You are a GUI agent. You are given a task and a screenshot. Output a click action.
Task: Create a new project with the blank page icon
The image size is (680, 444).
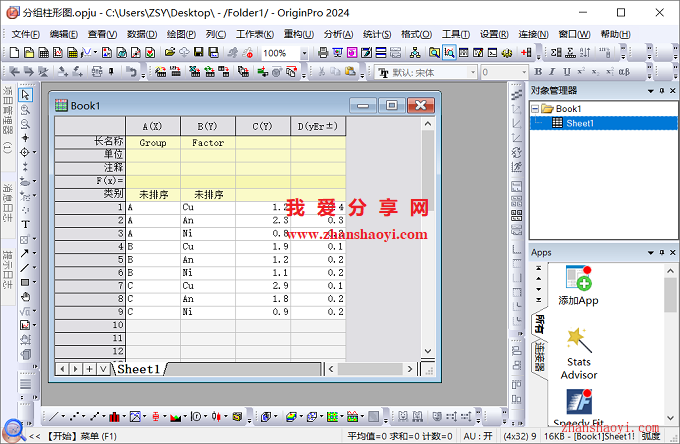(x=14, y=53)
